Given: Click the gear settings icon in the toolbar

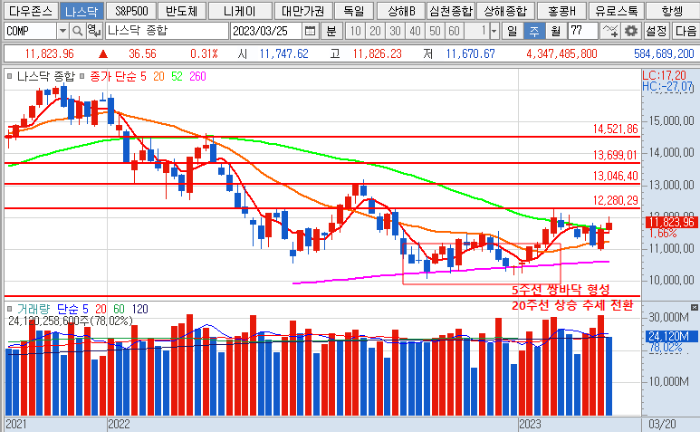Looking at the screenshot, I should pyautogui.click(x=631, y=31).
